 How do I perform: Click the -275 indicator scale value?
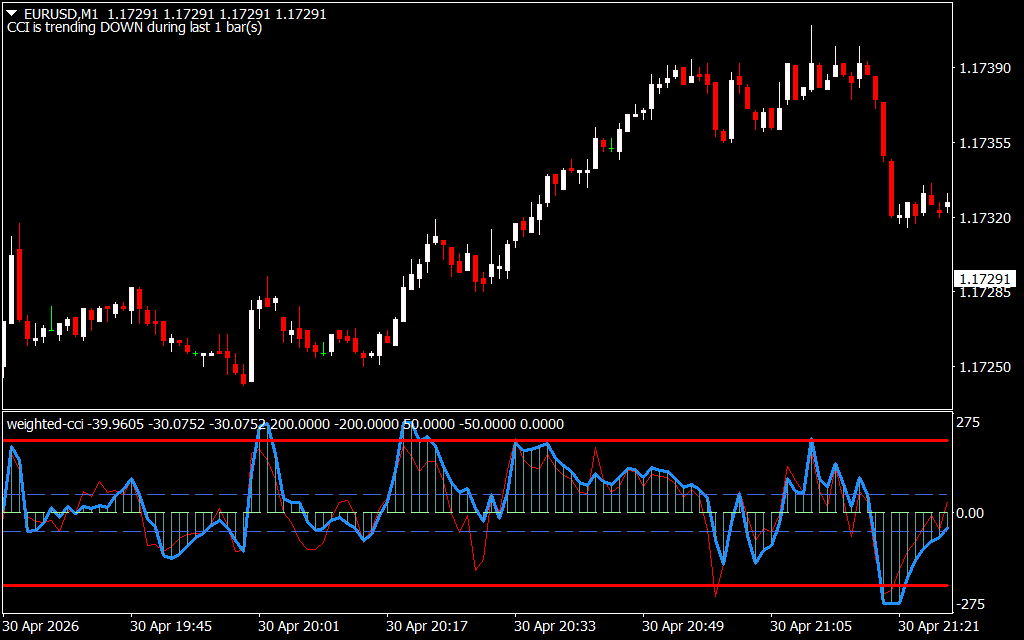pos(970,603)
